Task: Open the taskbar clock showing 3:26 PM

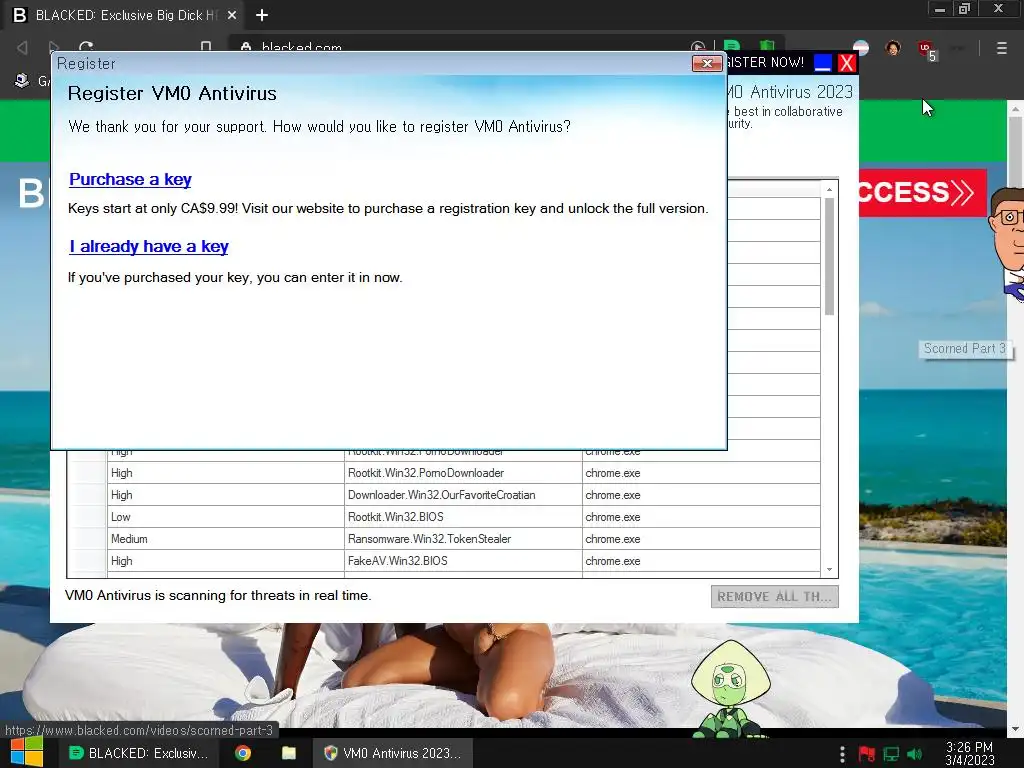Action: coord(969,754)
